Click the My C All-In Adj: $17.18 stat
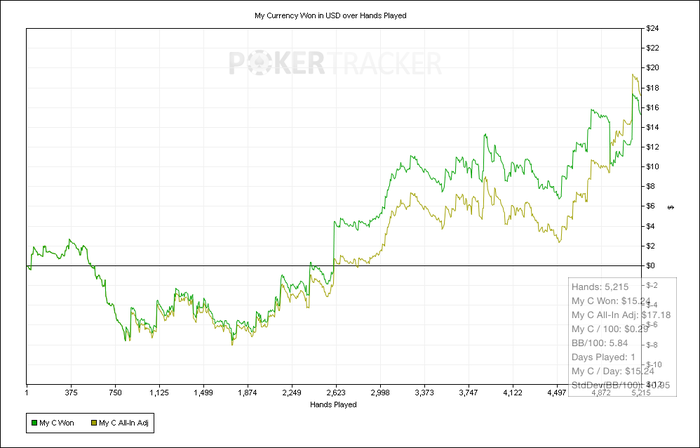Viewport: 700px width, 448px height. (621, 315)
